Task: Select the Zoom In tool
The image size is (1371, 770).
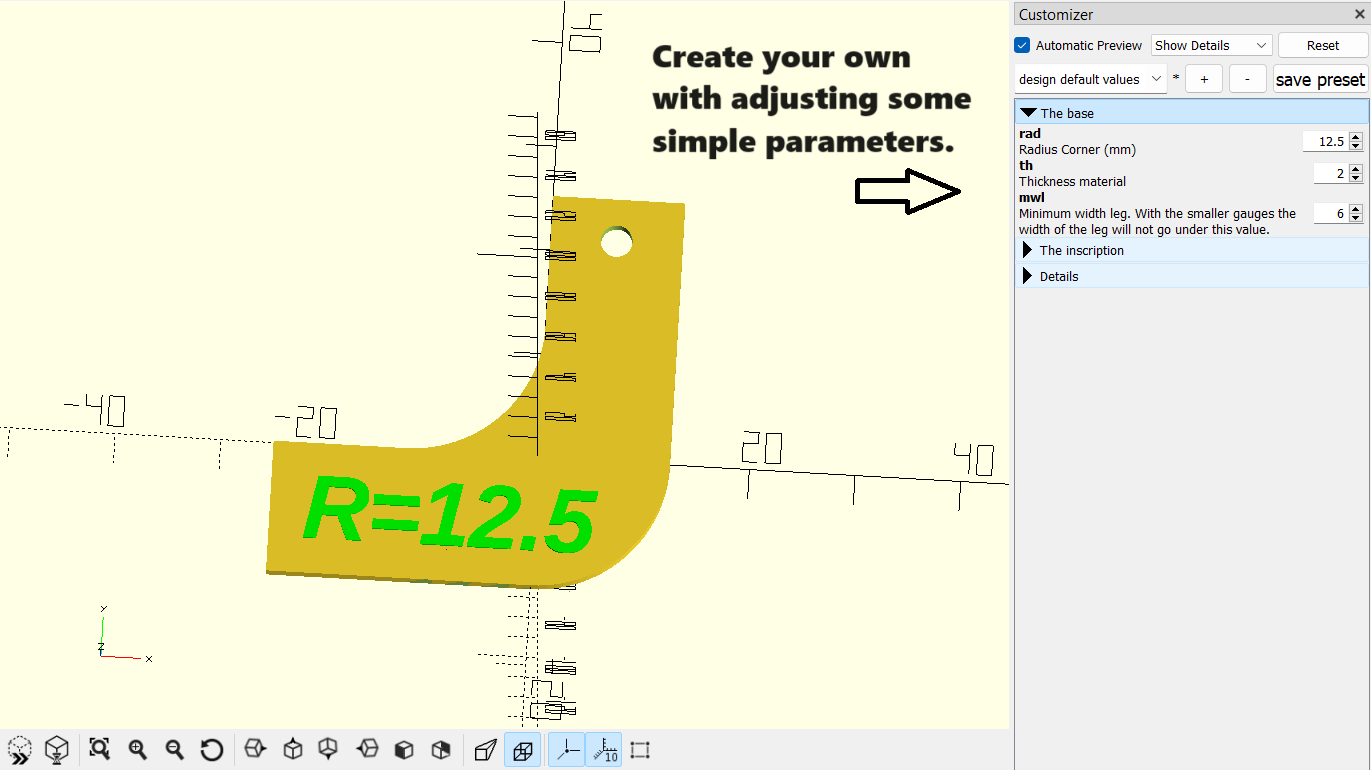Action: [x=137, y=749]
